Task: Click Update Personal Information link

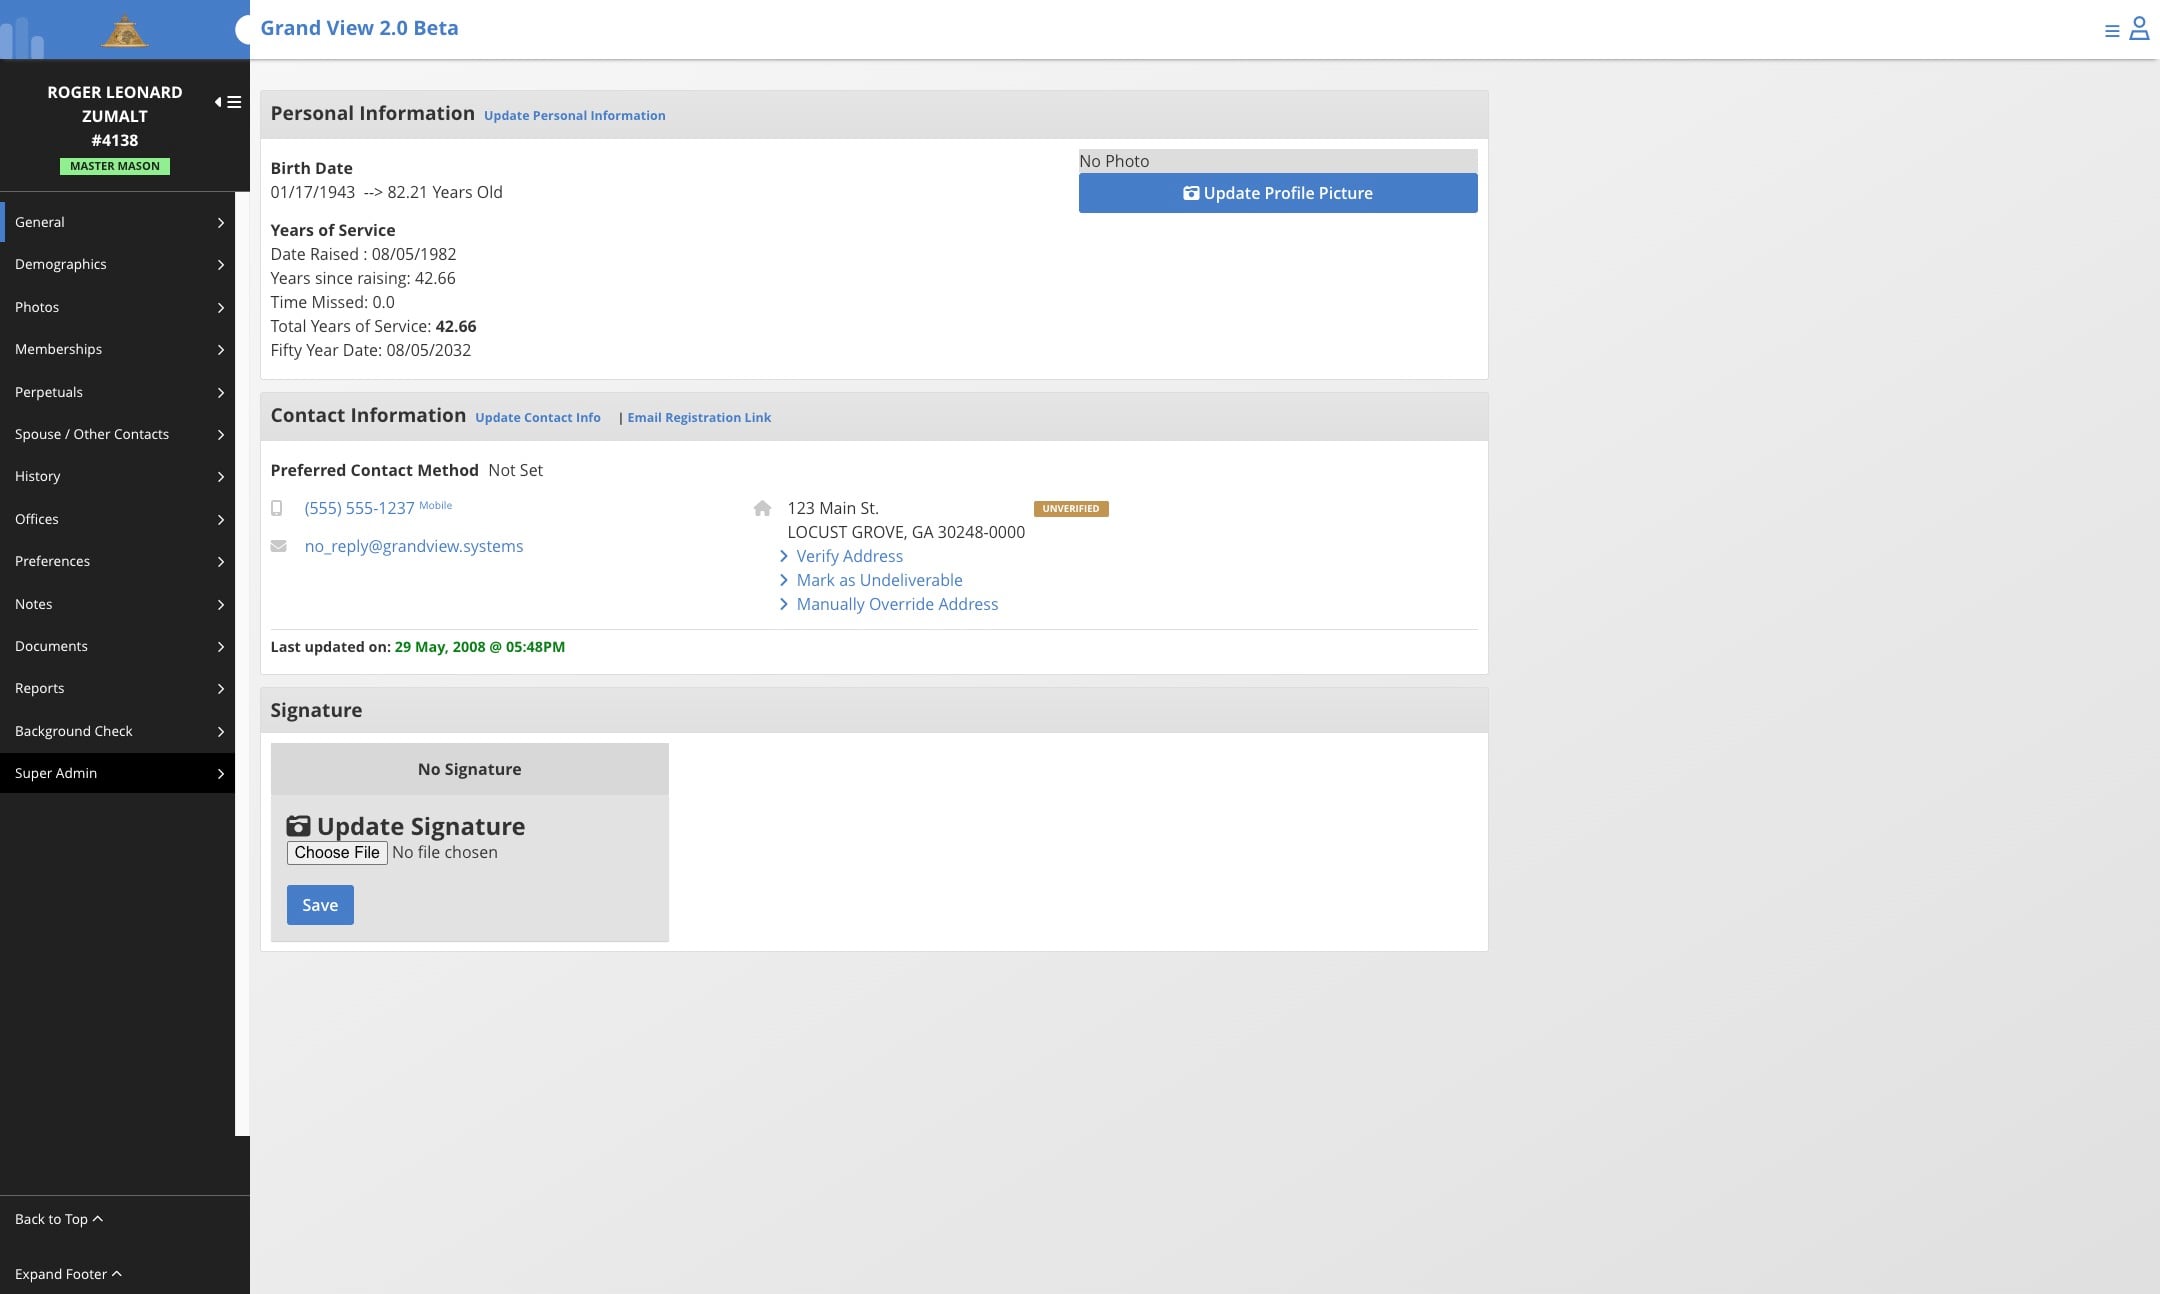Action: (x=574, y=116)
